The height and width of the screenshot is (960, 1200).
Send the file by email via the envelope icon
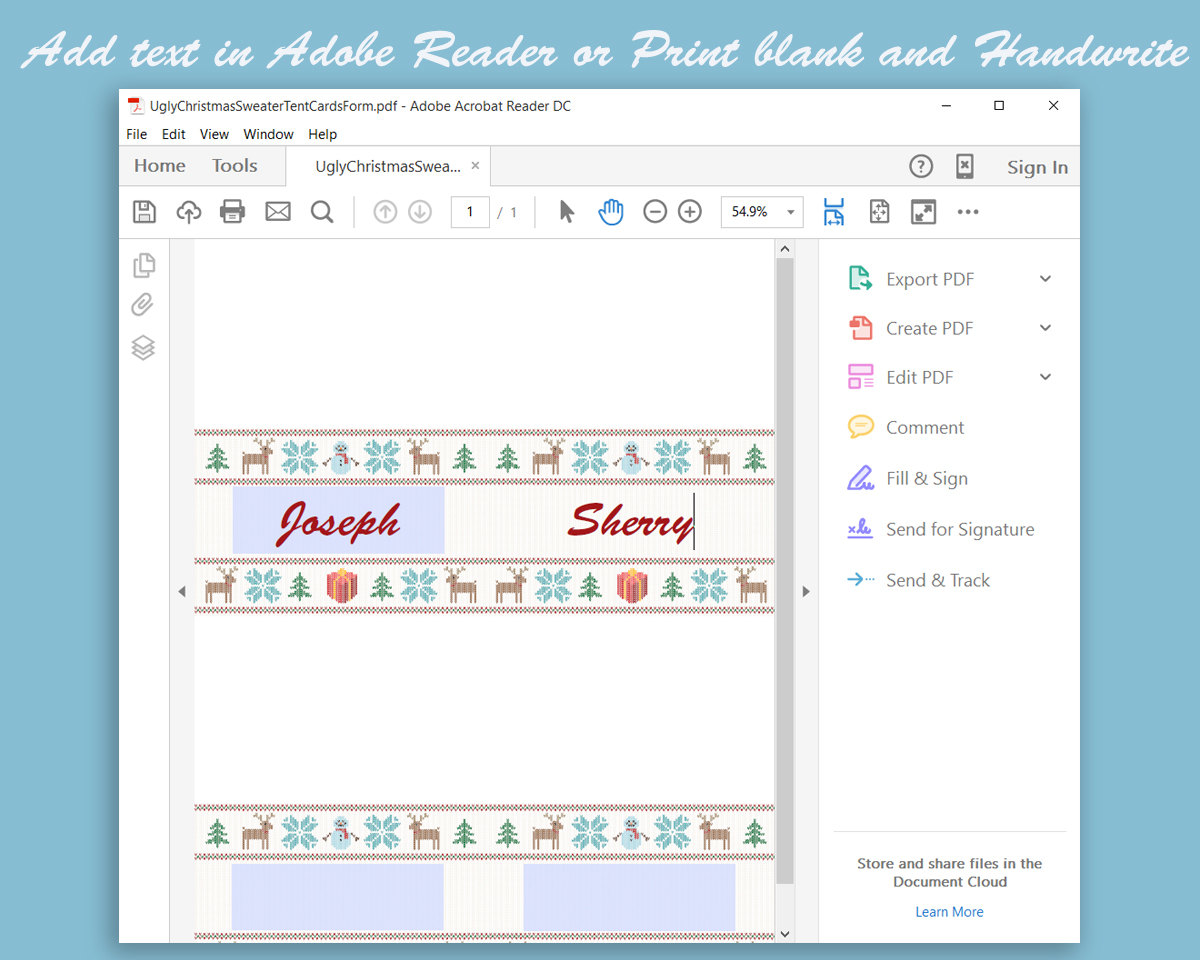click(x=277, y=211)
